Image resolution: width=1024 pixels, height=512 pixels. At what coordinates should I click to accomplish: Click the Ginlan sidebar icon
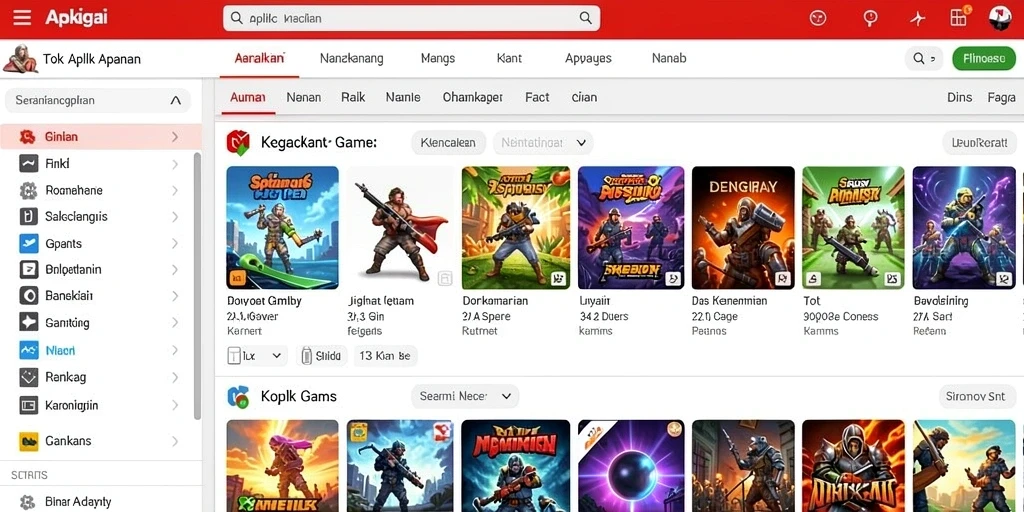(x=27, y=136)
